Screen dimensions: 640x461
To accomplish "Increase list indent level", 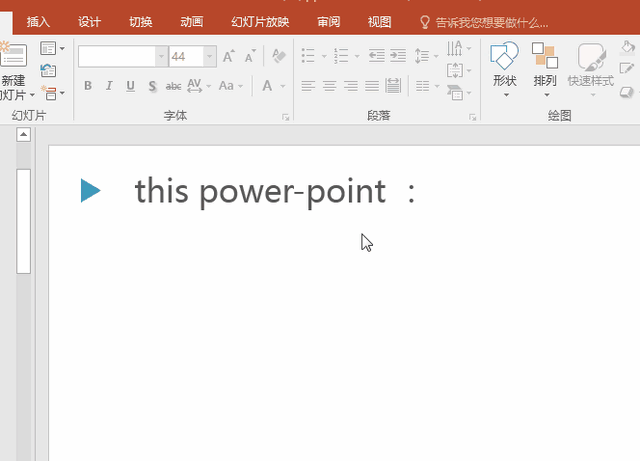I will point(398,56).
